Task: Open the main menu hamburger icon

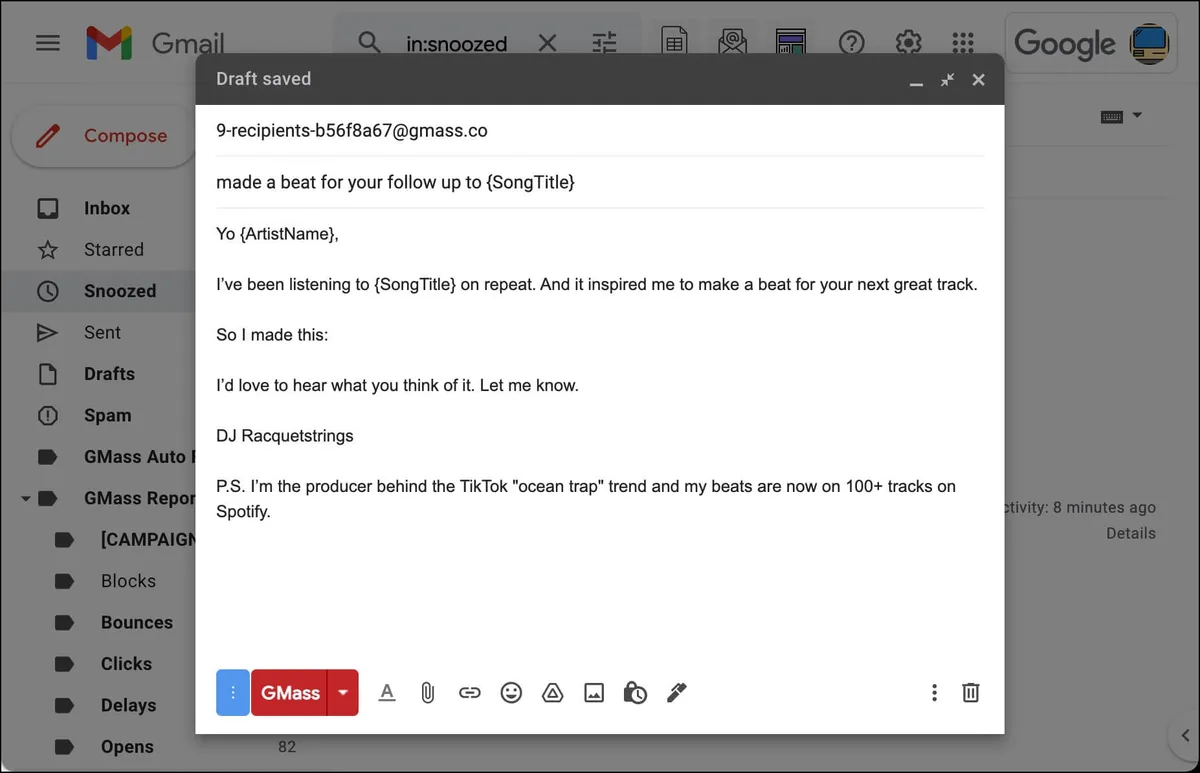Action: pos(47,43)
